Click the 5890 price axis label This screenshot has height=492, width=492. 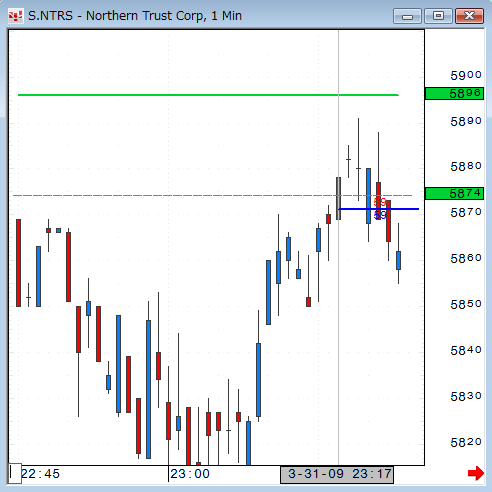click(x=466, y=121)
